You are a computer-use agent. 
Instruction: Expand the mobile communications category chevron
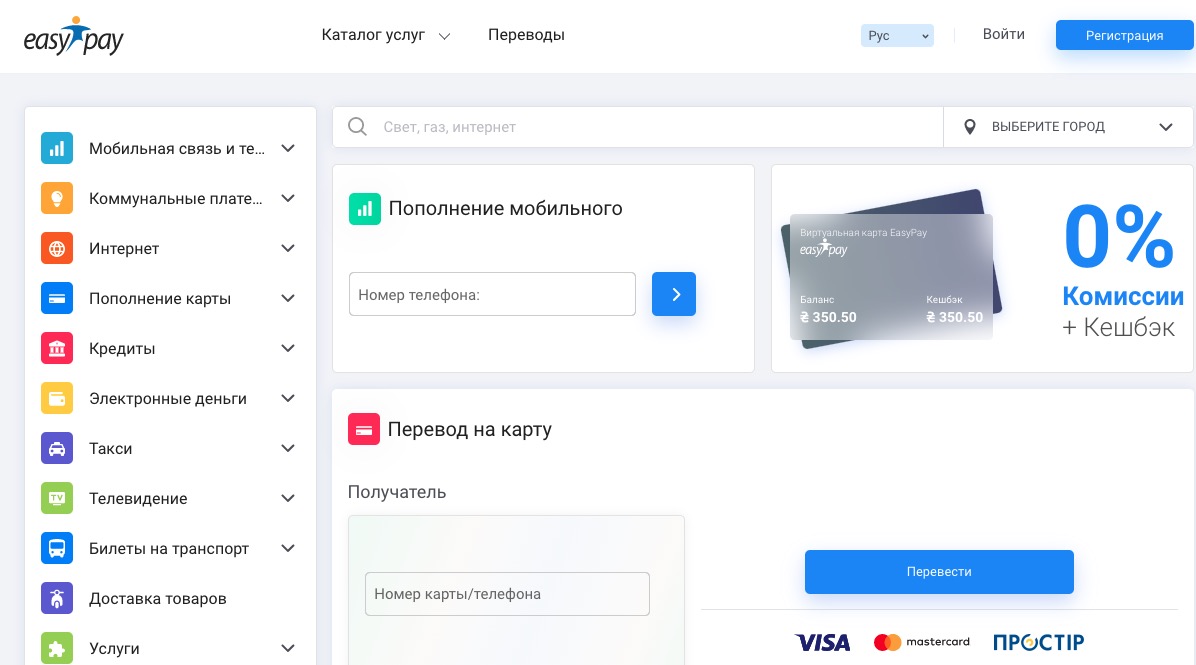tap(288, 149)
